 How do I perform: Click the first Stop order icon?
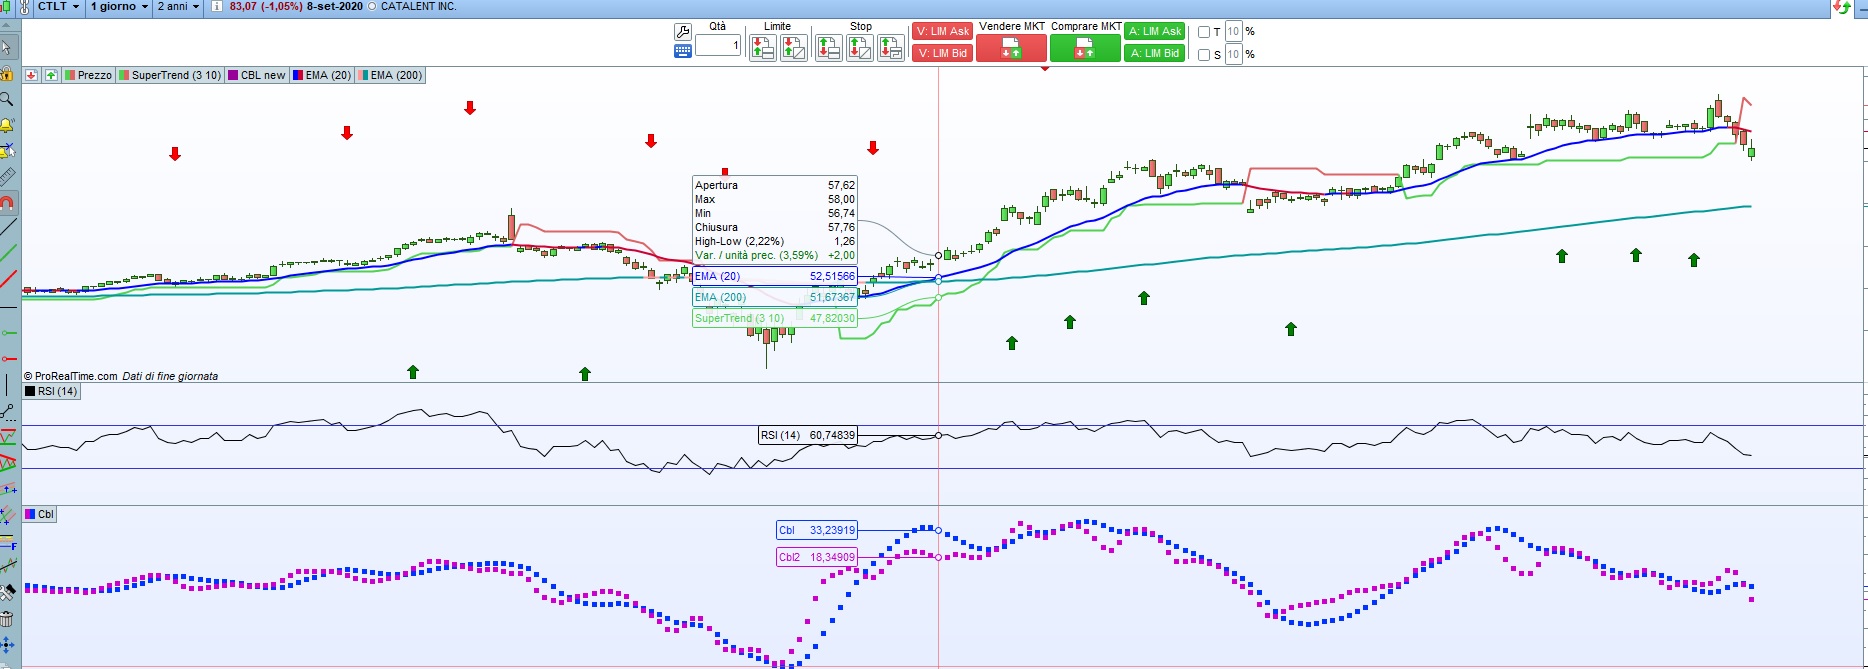click(829, 47)
